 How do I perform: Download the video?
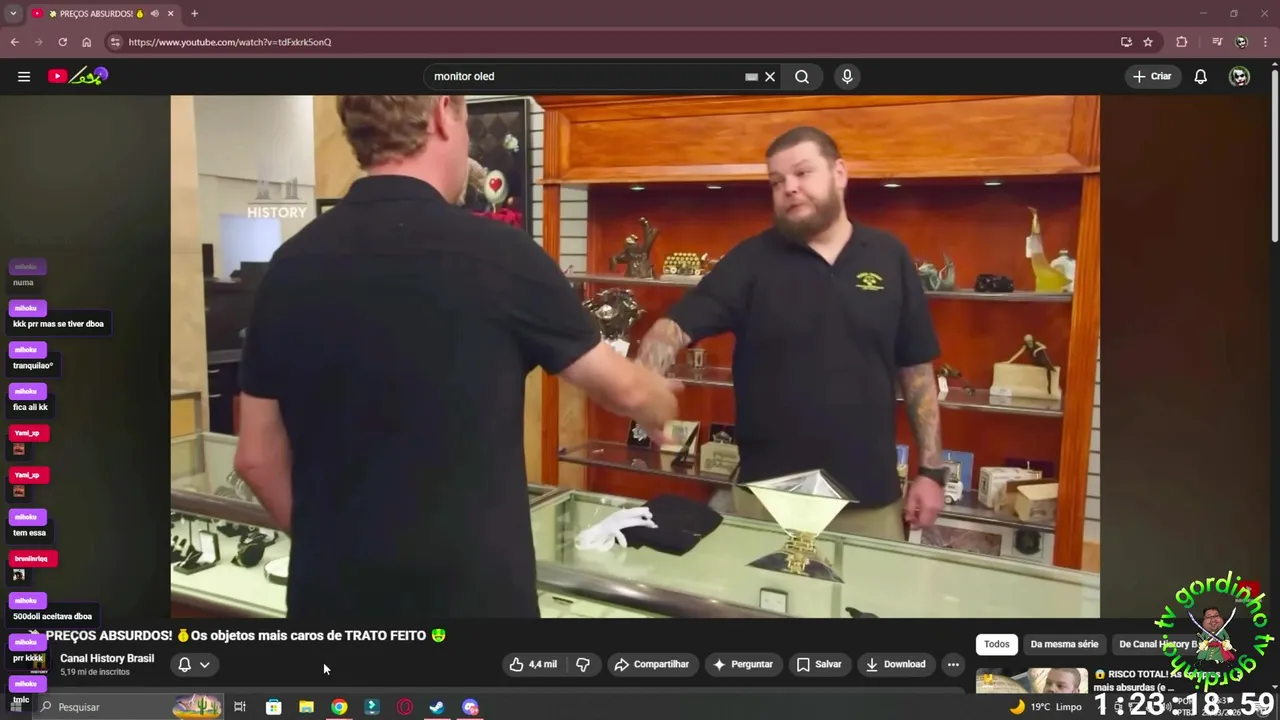[x=896, y=664]
